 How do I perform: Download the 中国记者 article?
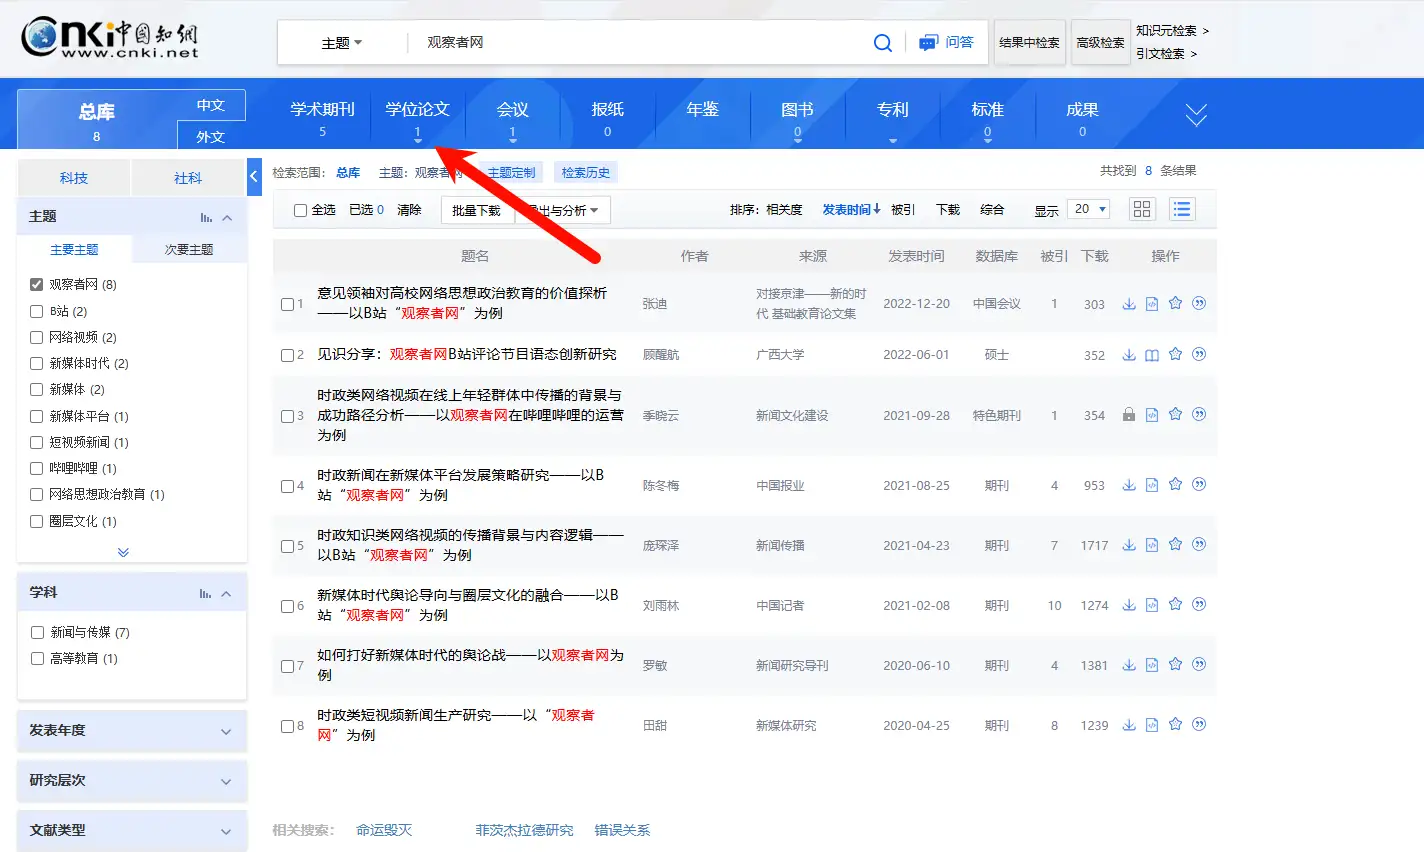coord(1129,605)
